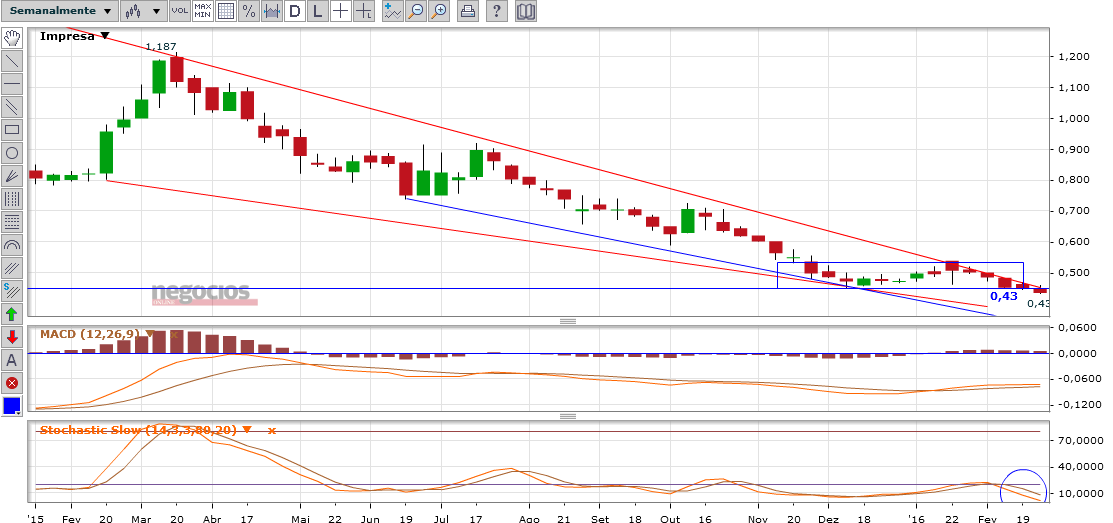Open the blue drawing color picker
1113x523 pixels.
point(12,406)
